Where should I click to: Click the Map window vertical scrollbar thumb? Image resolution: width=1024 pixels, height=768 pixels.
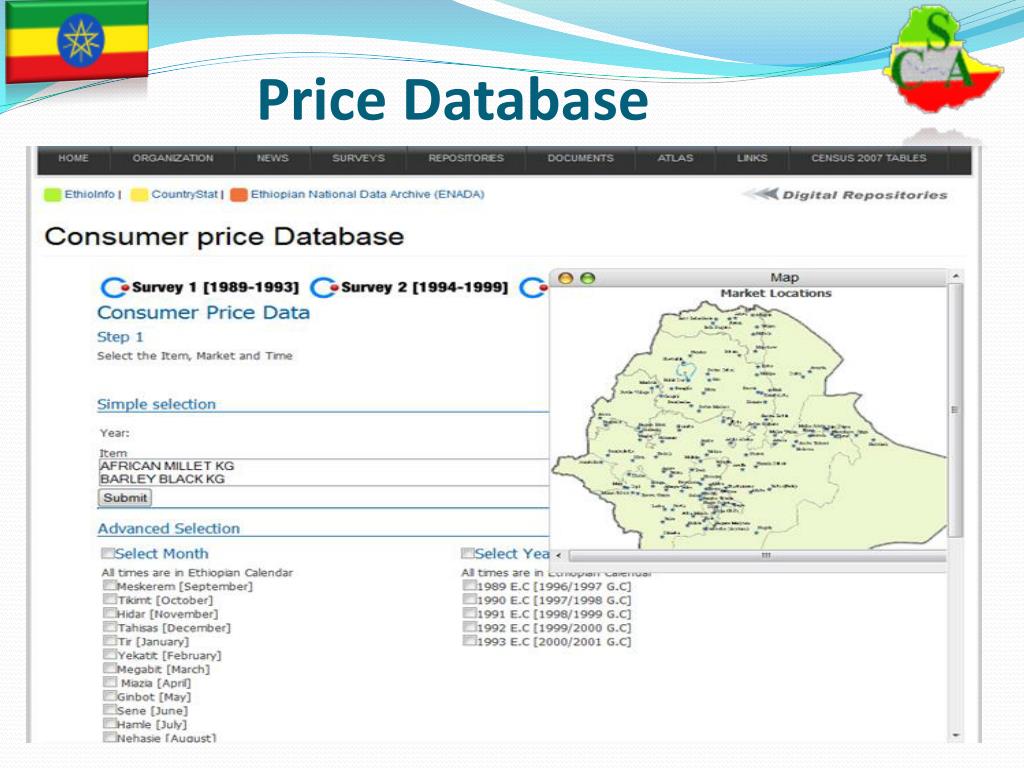[954, 410]
